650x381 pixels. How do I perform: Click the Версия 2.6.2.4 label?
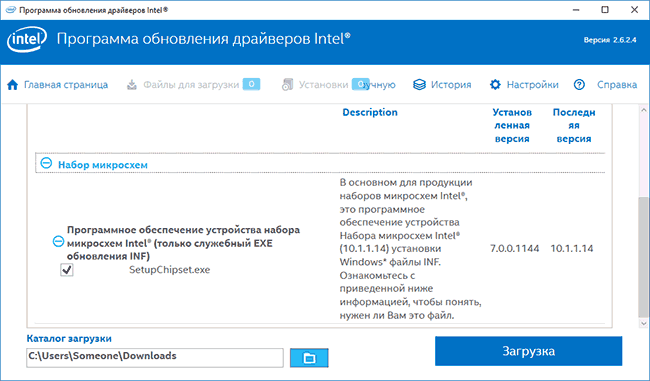click(610, 40)
